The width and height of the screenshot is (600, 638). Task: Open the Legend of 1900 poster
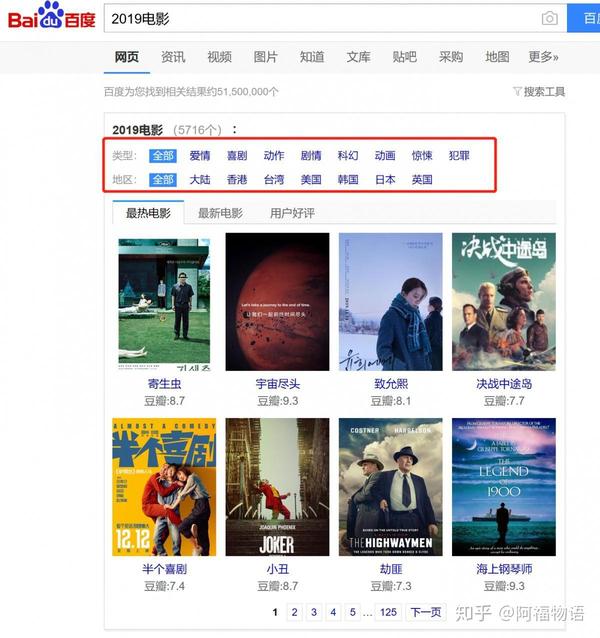tap(504, 487)
